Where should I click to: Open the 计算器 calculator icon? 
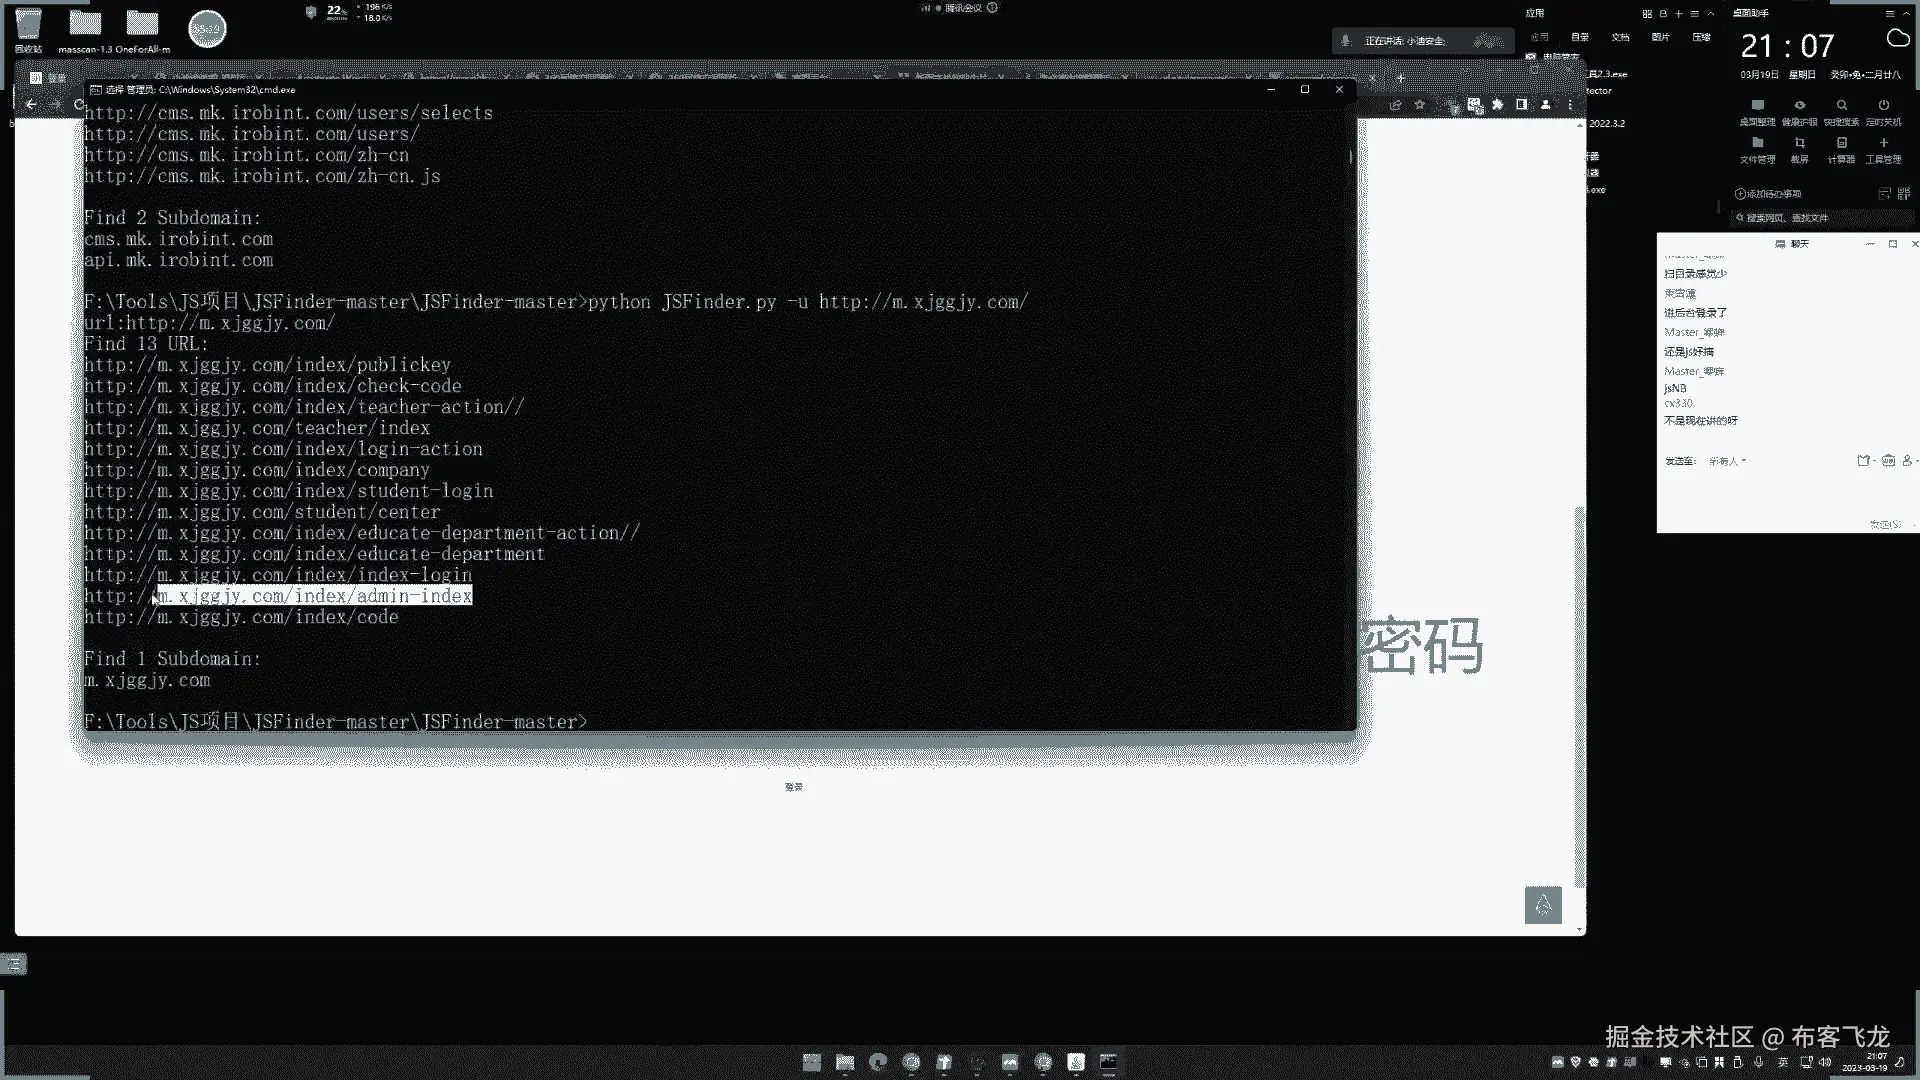(1841, 144)
